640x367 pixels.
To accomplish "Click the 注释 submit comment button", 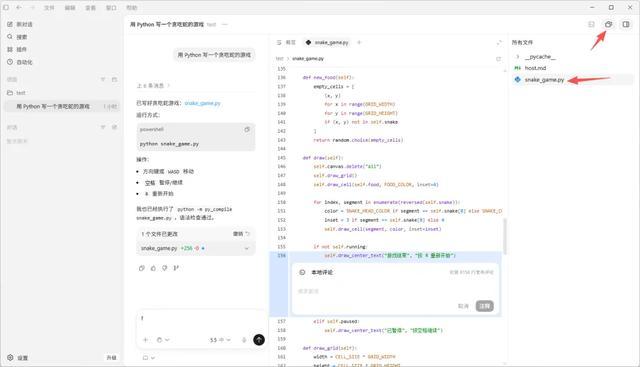I will (484, 306).
